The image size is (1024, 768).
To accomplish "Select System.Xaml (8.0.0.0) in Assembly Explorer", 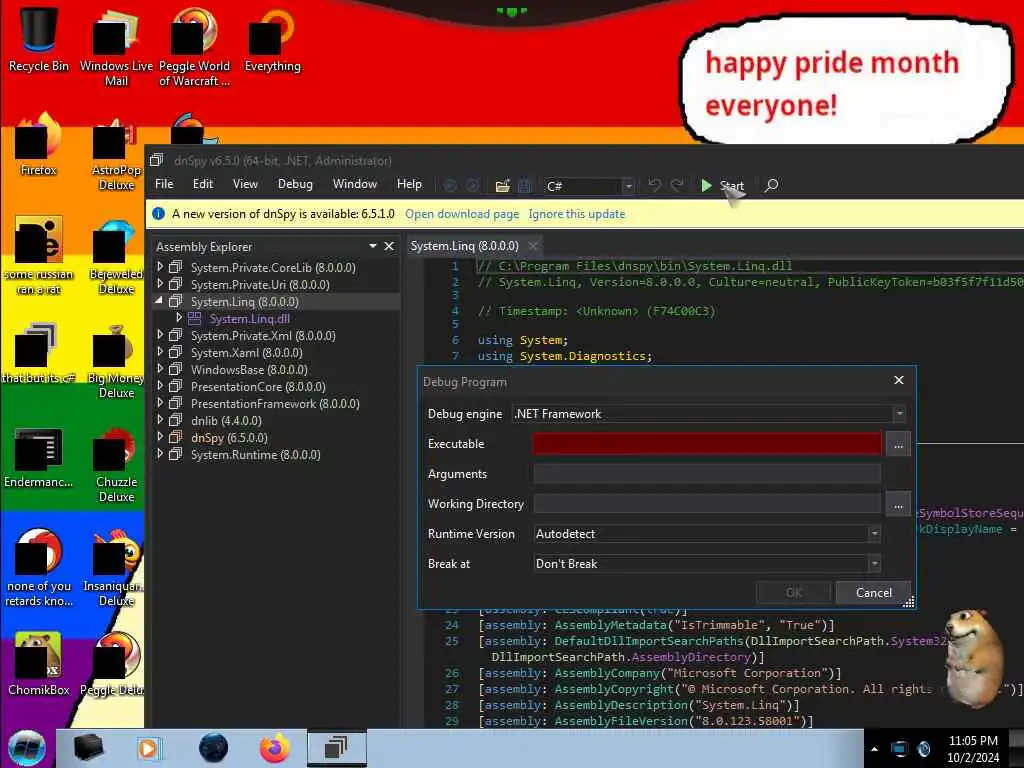I will [x=246, y=352].
